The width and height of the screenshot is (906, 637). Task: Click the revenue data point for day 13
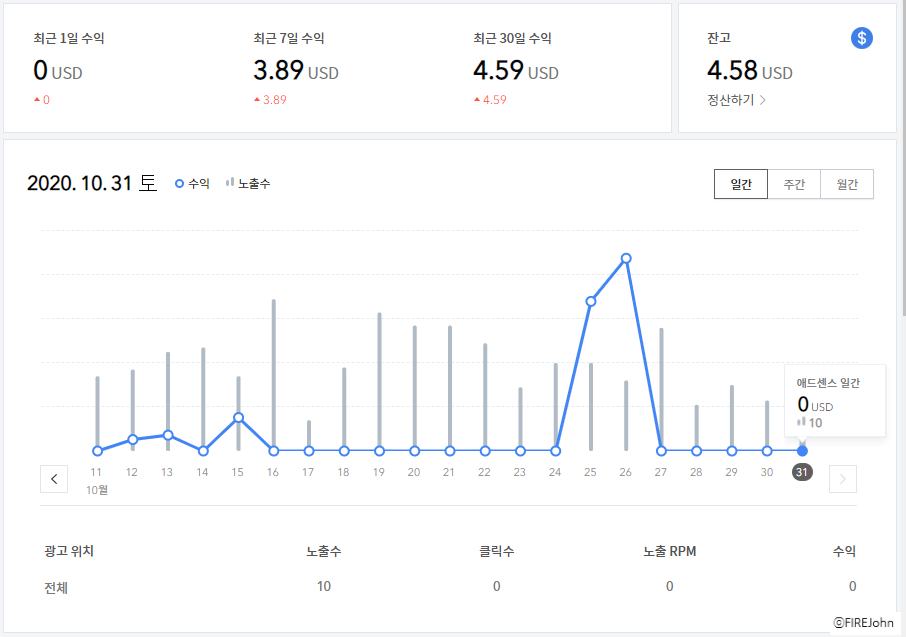[168, 435]
